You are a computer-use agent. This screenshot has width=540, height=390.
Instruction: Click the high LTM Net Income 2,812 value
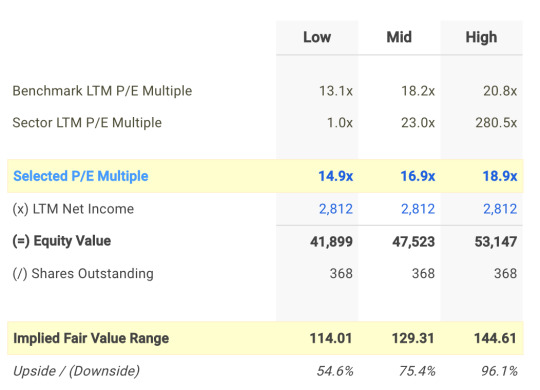(x=500, y=209)
